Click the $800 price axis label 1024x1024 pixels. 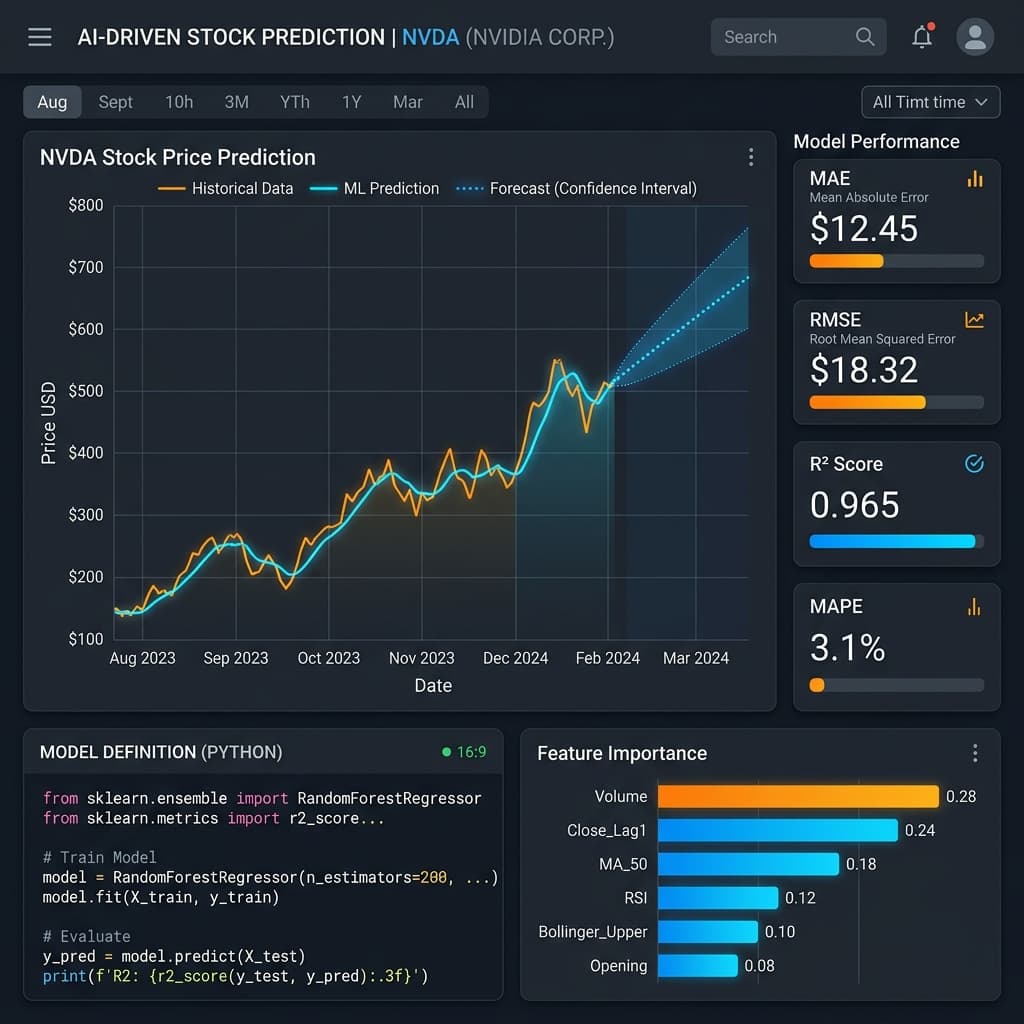point(86,205)
